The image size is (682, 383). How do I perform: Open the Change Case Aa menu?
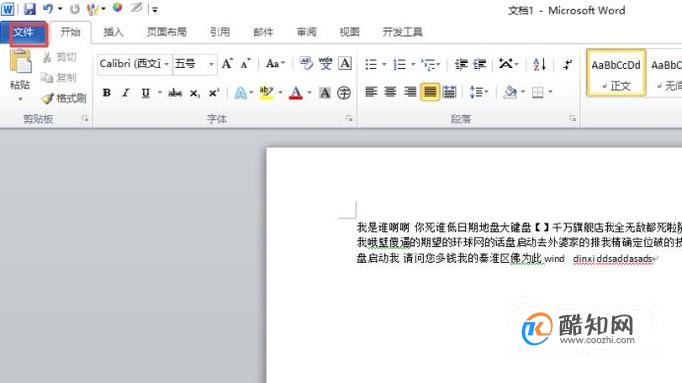coord(274,64)
